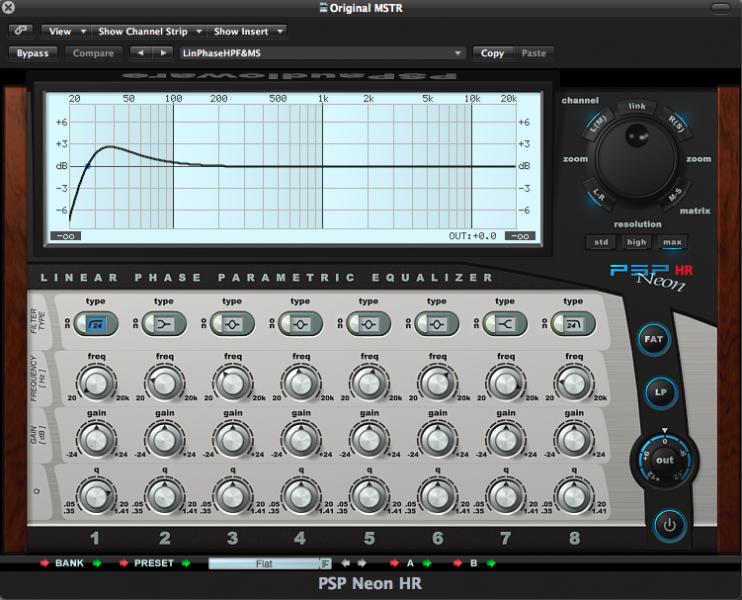This screenshot has height=600, width=742.
Task: Click band 6 peak filter type icon
Action: (x=437, y=324)
